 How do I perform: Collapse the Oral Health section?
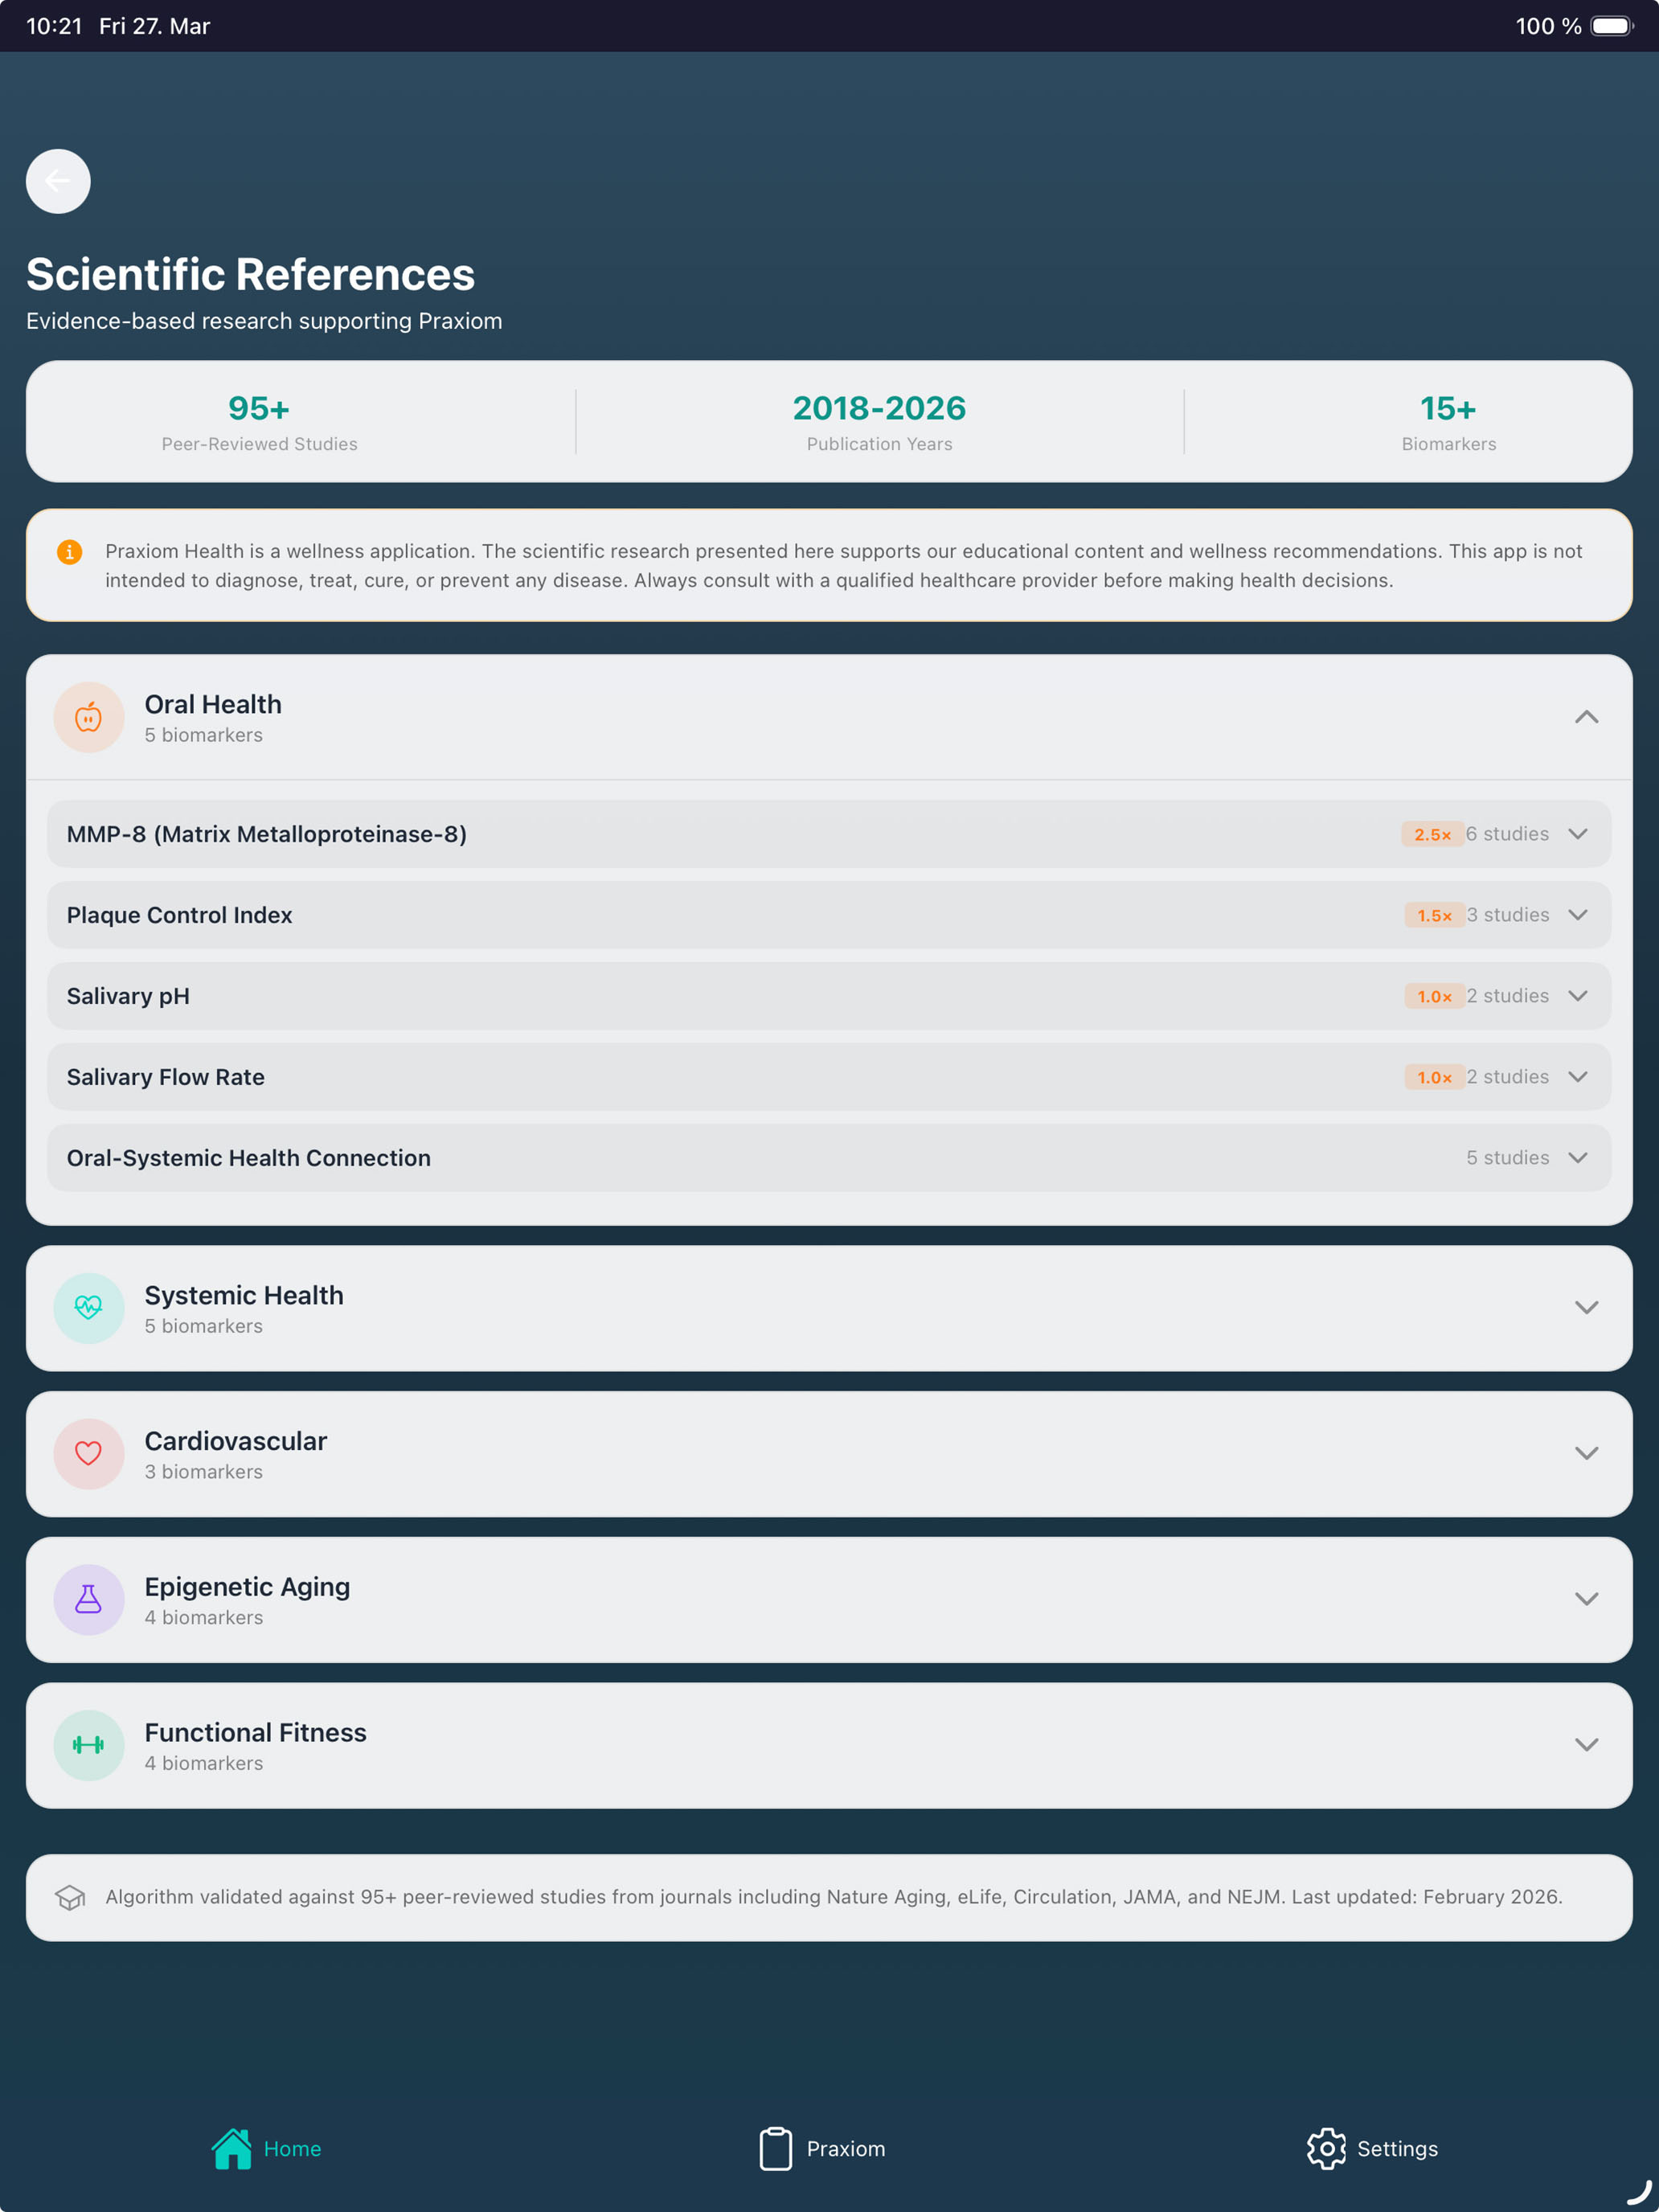tap(1587, 717)
